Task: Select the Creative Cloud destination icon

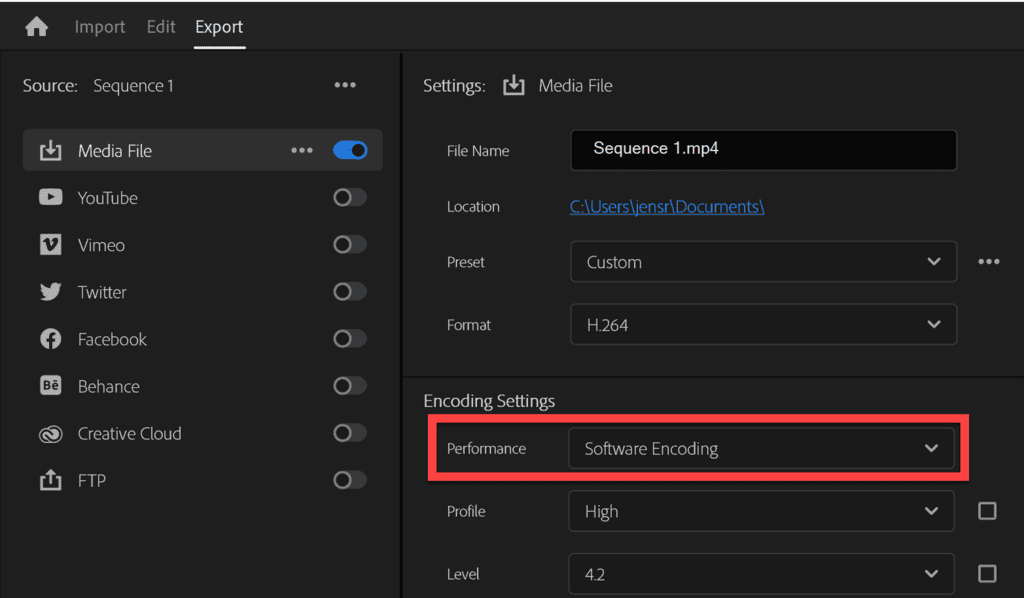Action: click(50, 433)
